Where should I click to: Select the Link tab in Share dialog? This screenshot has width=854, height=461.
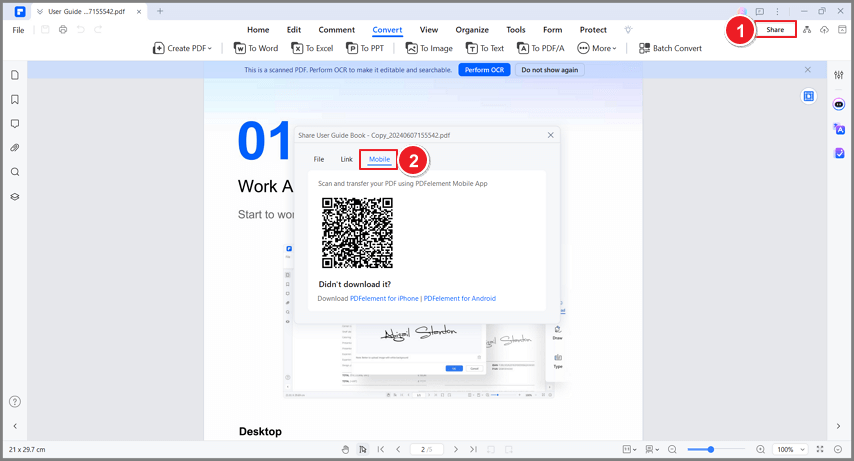click(347, 159)
